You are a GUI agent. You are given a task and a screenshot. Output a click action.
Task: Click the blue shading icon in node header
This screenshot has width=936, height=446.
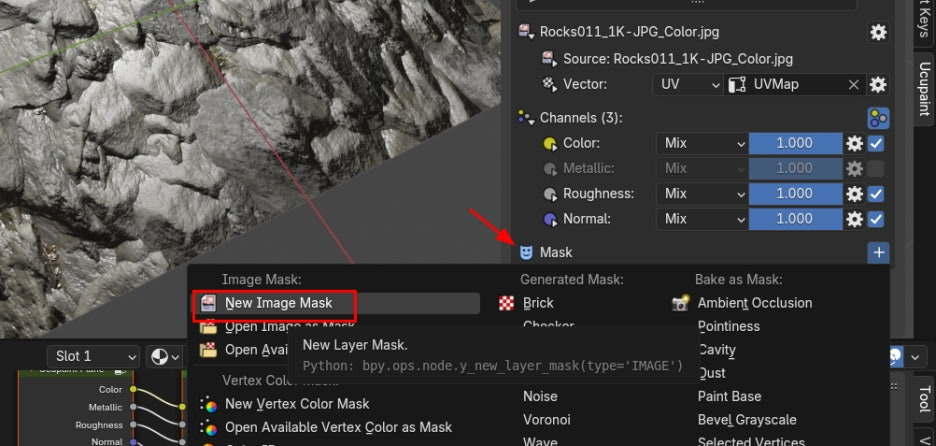pos(894,357)
